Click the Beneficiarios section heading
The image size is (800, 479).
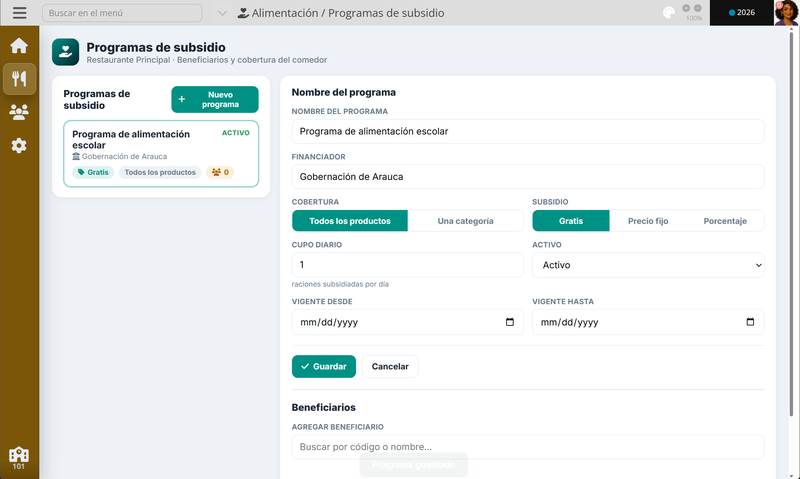click(x=323, y=407)
